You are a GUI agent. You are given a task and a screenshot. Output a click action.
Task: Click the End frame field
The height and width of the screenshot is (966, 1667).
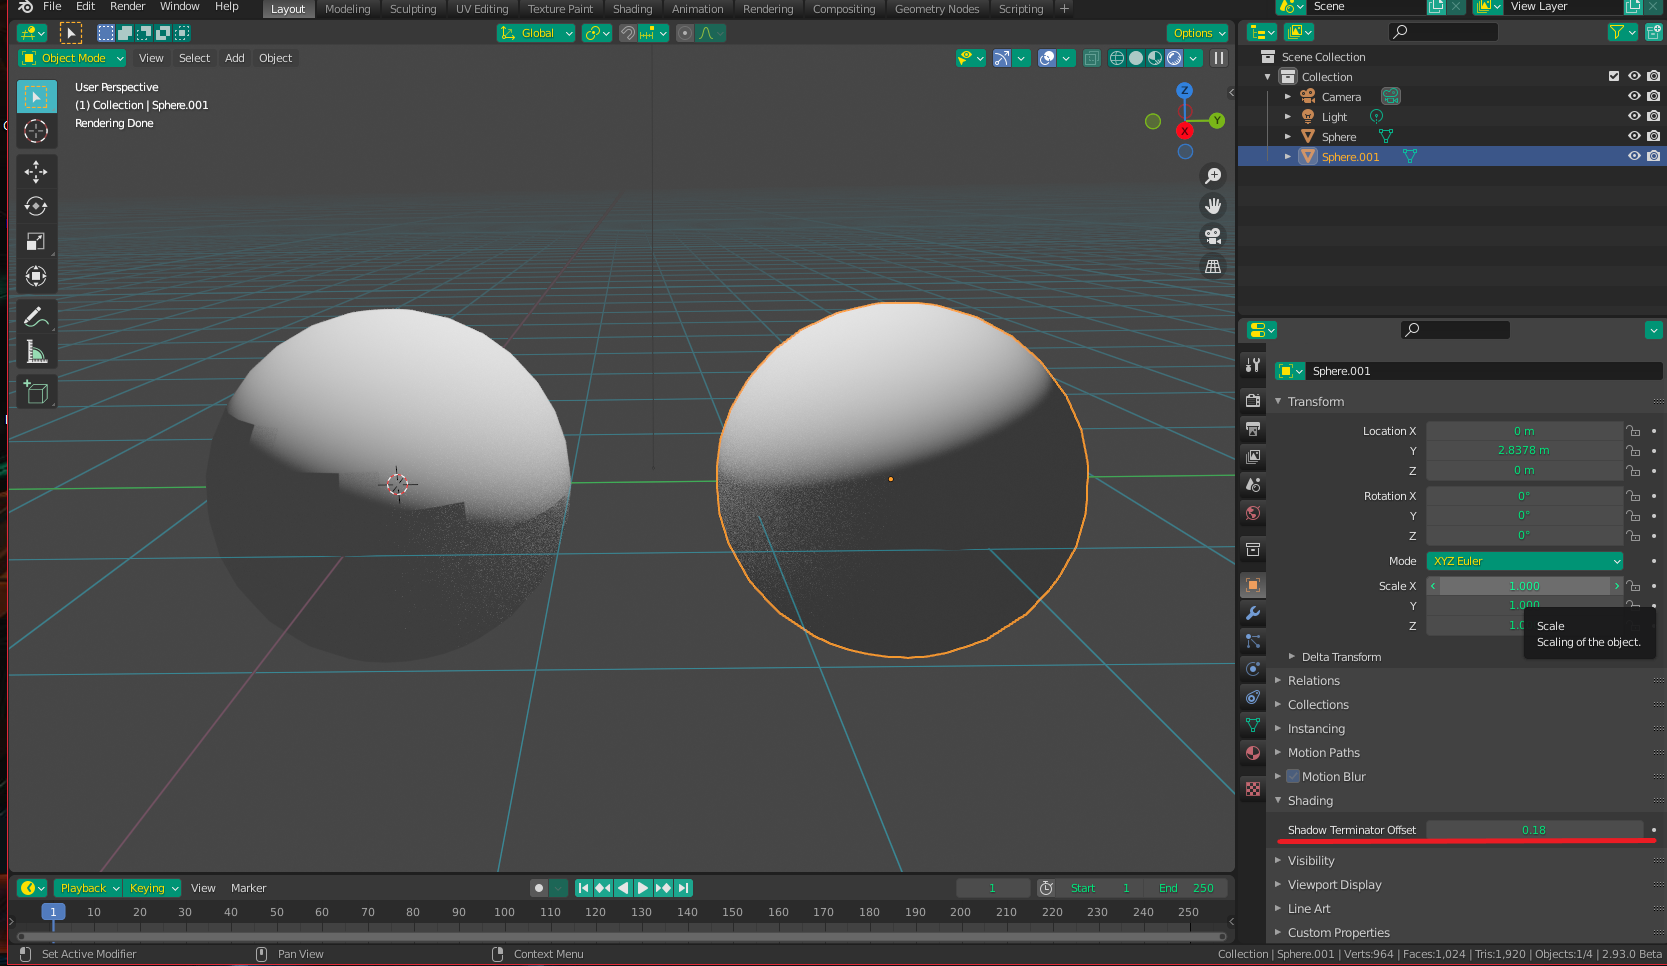click(x=1186, y=888)
